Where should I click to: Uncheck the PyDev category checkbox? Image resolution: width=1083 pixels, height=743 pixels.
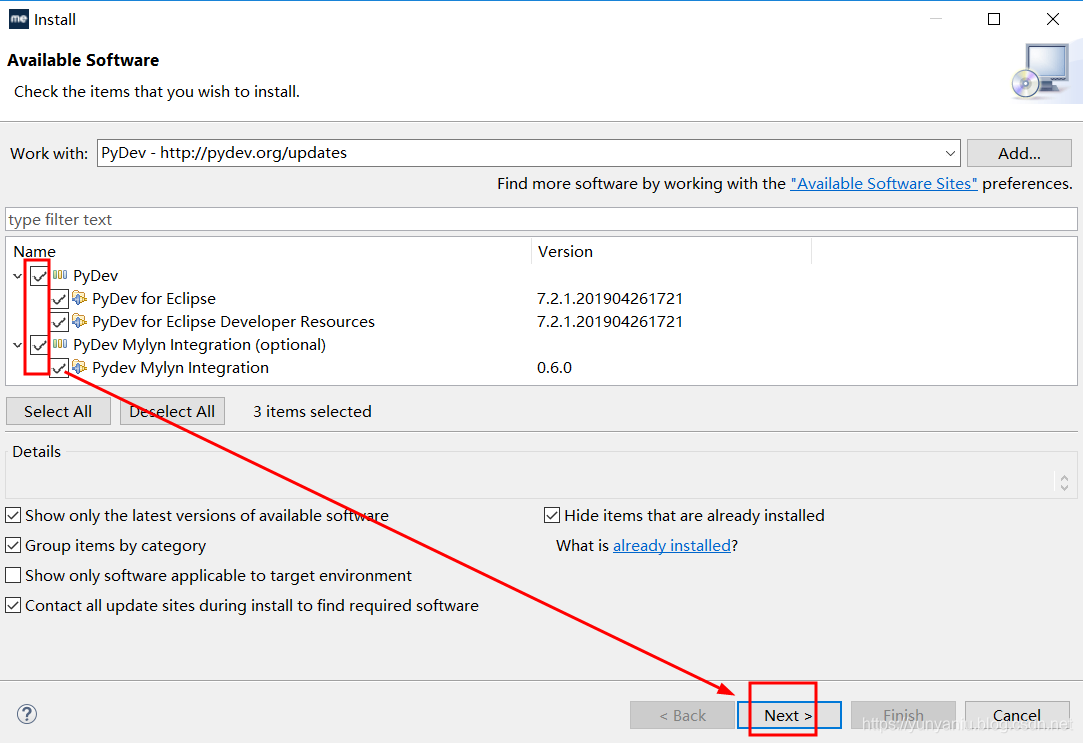click(x=39, y=276)
